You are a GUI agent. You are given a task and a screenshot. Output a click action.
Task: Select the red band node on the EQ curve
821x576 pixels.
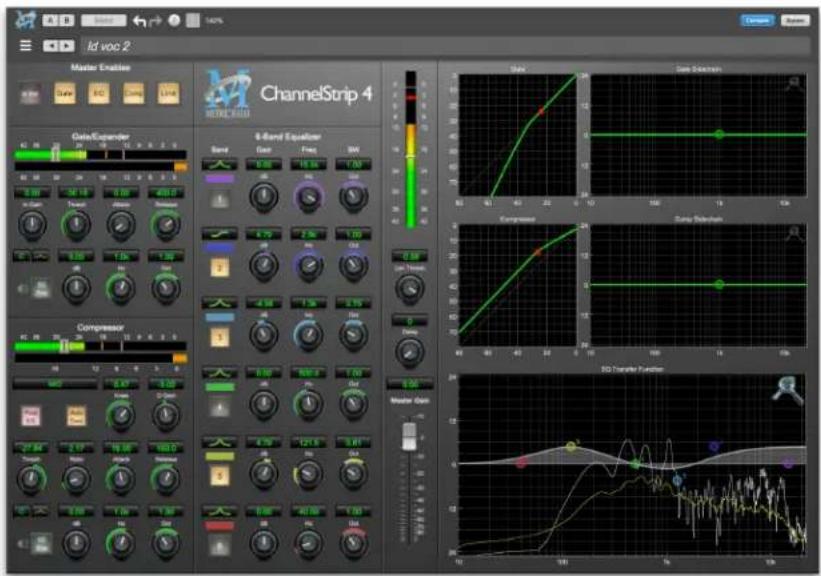(522, 463)
